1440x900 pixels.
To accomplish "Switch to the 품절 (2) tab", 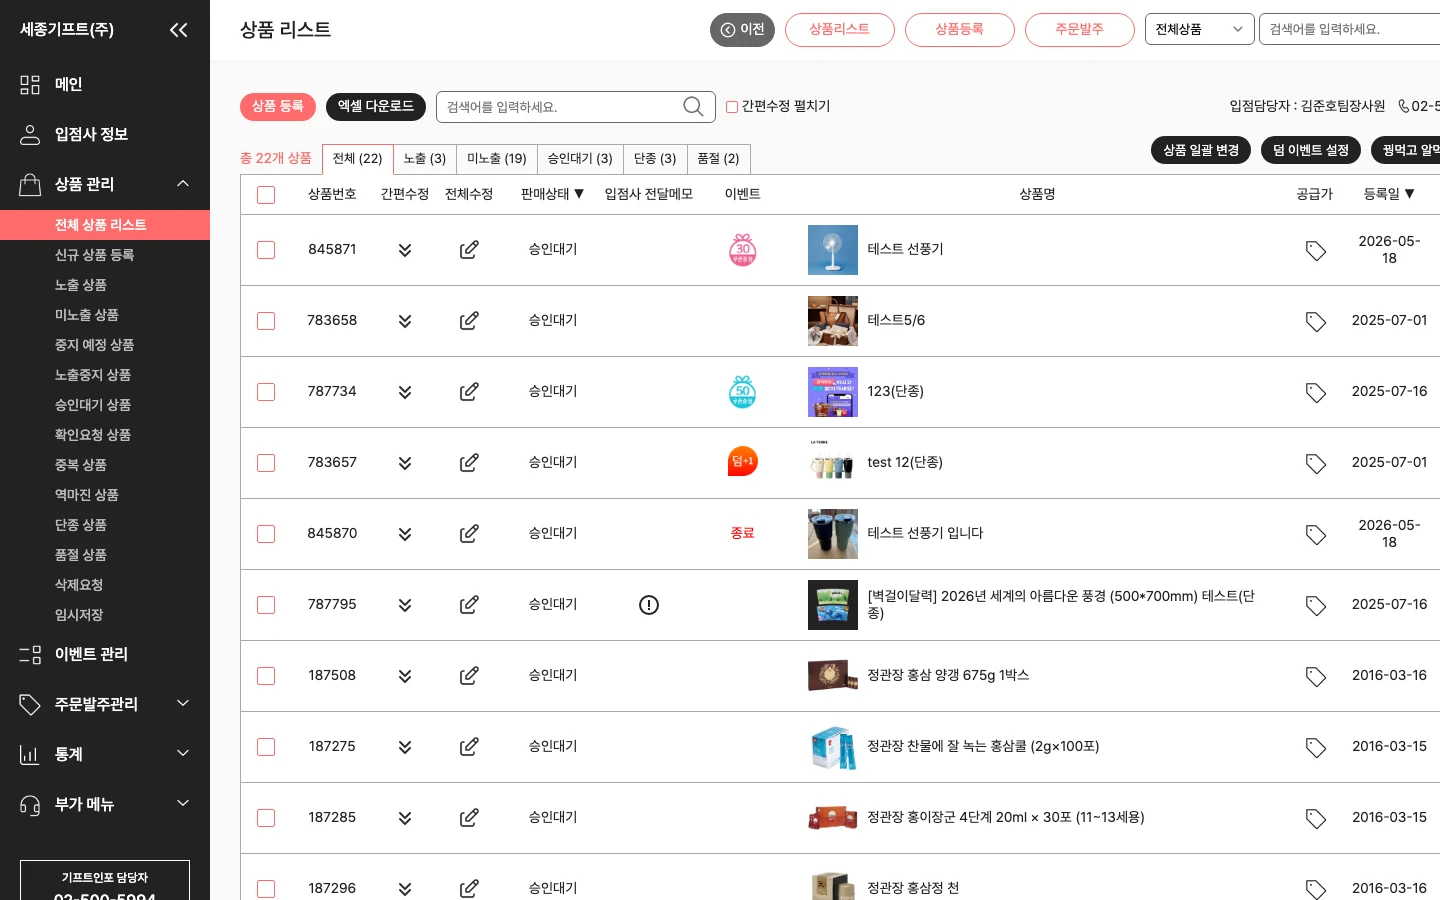I will 718,159.
